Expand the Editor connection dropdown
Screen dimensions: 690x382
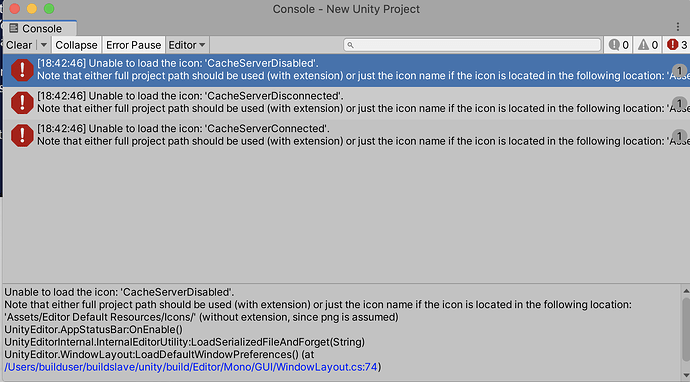pos(187,45)
